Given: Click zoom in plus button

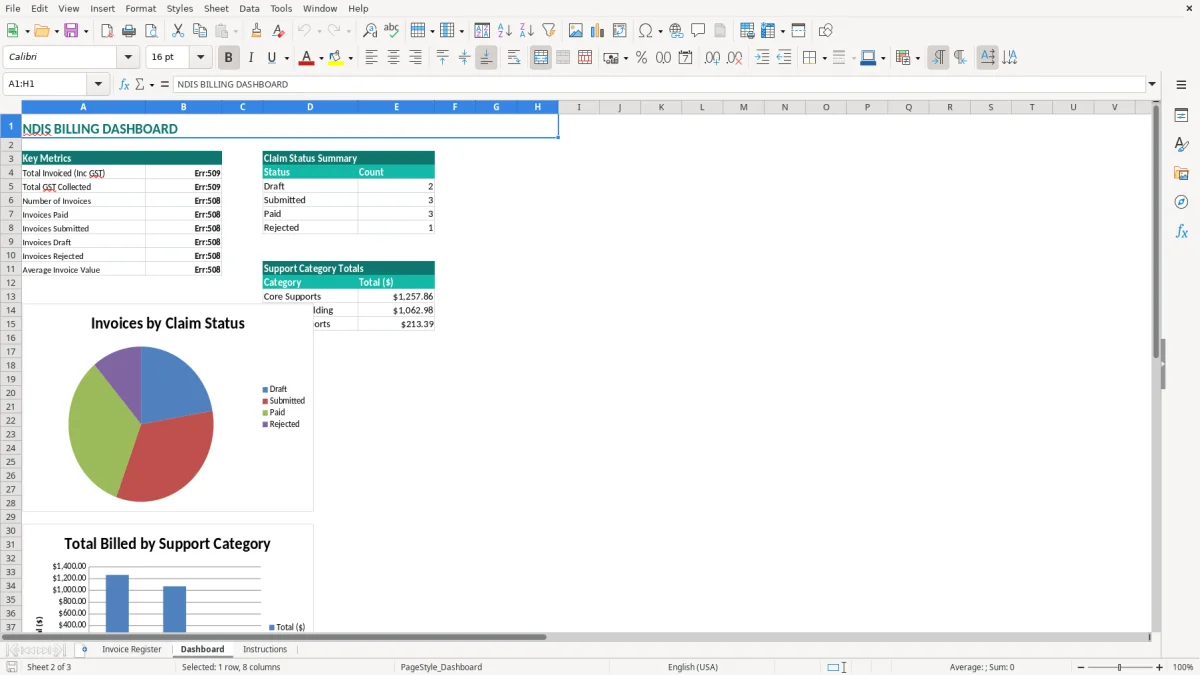Looking at the screenshot, I should click(1159, 667).
